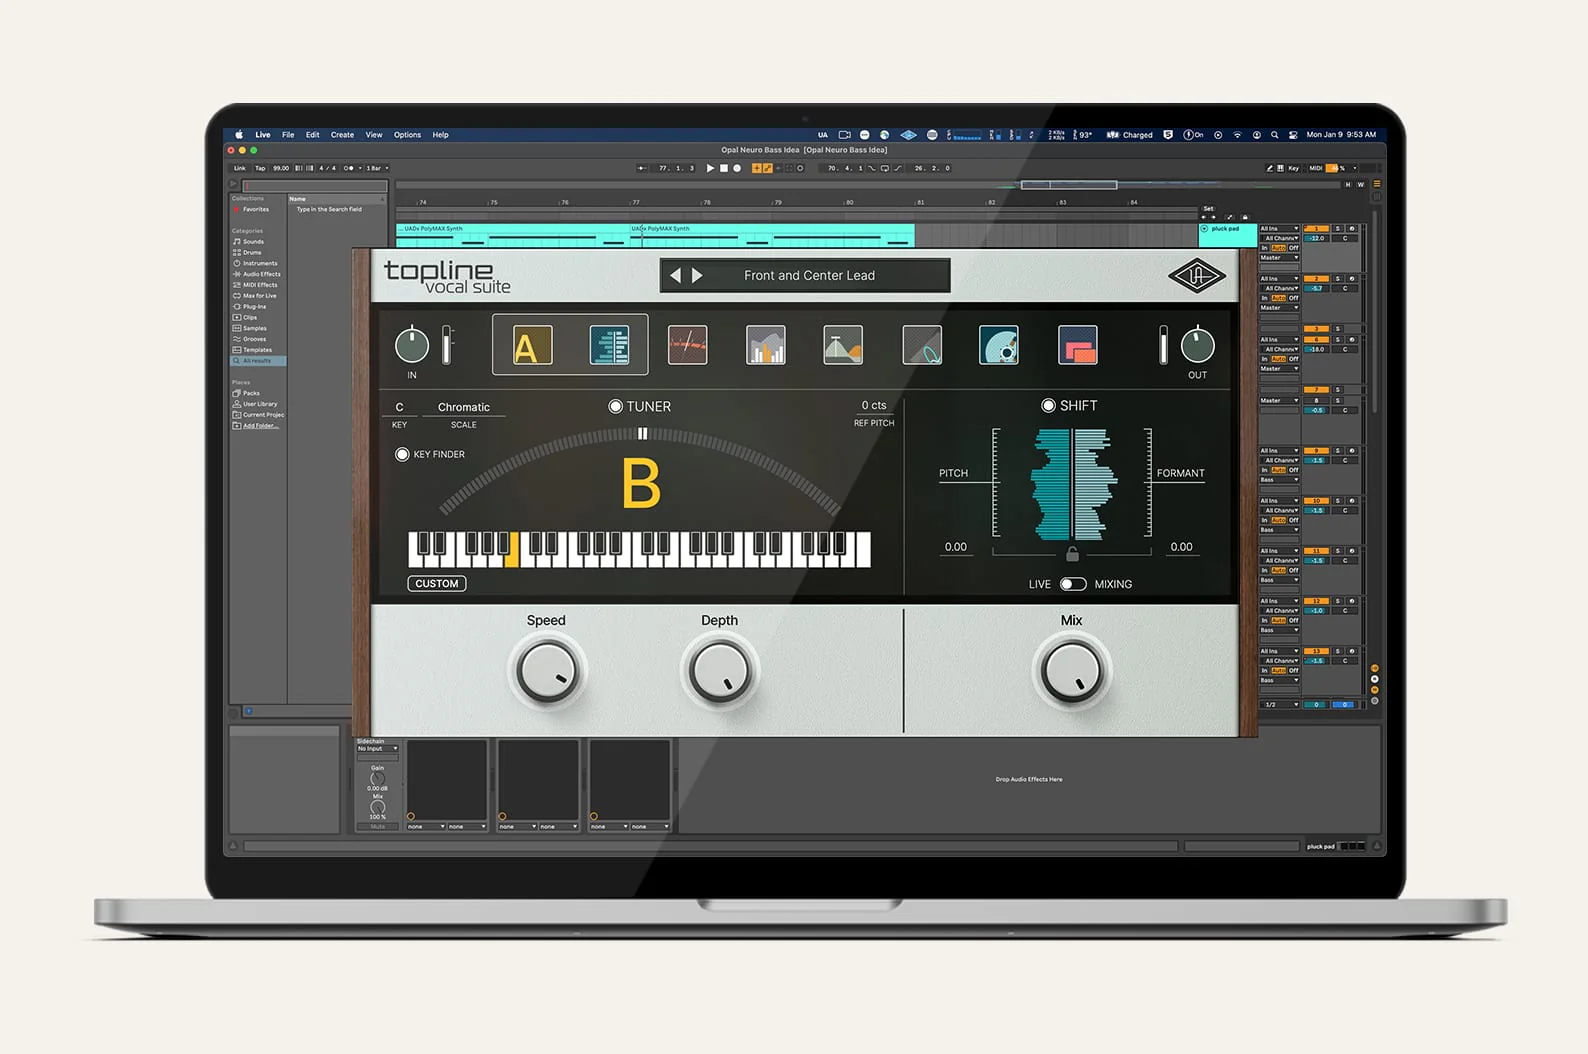Screen dimensions: 1588x1054
Task: Open the Options menu
Action: (407, 135)
